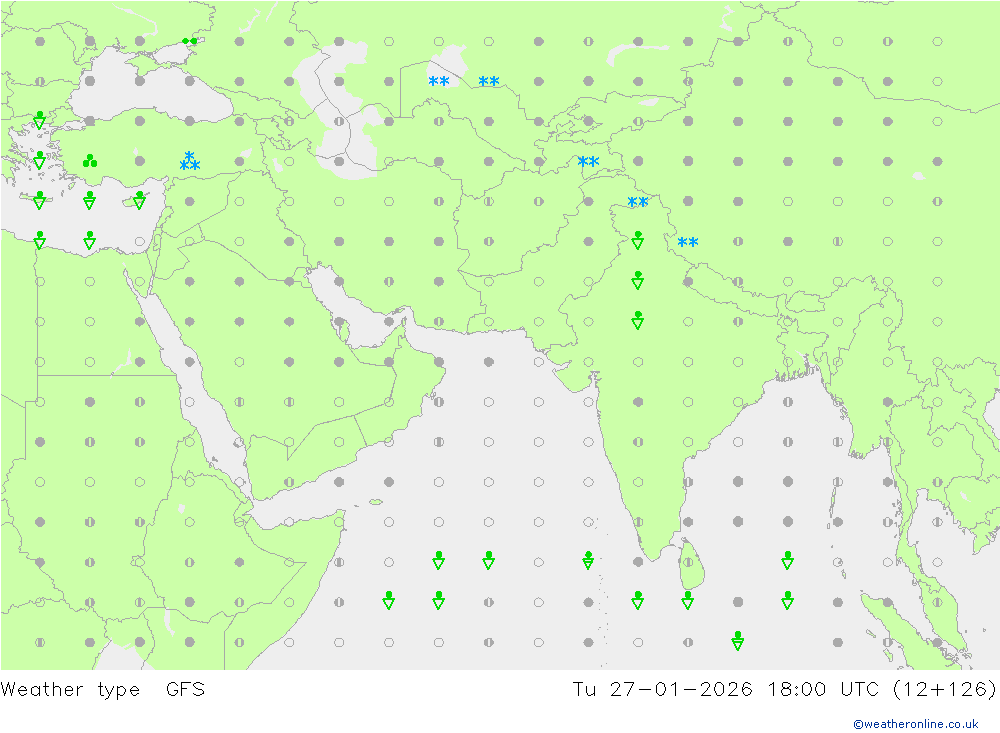Select the 'Tu 27-01-2026 18:00 UTC (12+126)' timestamp
Image resolution: width=1000 pixels, height=733 pixels.
(x=784, y=689)
